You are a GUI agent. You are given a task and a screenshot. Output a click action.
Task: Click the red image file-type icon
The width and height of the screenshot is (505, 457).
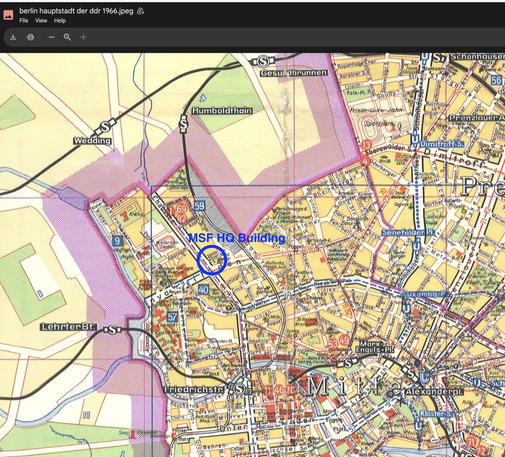click(8, 15)
